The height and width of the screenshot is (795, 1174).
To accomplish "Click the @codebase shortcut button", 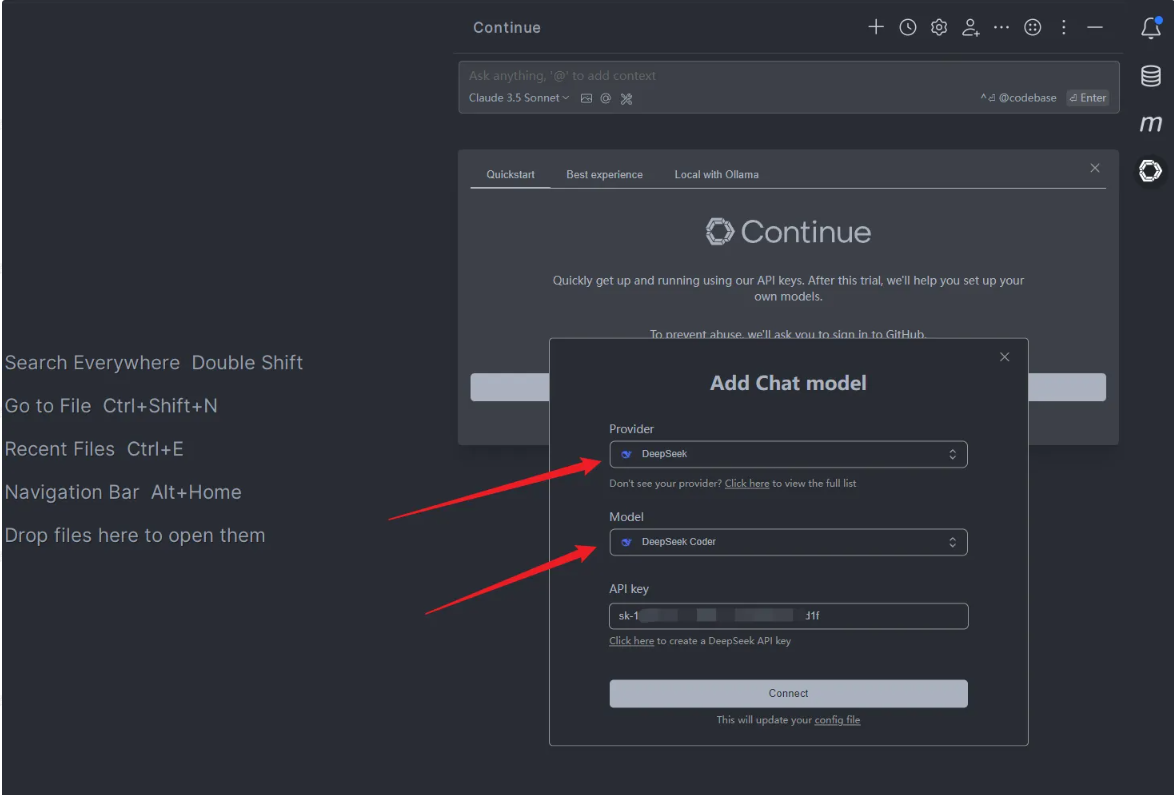I will [x=1019, y=98].
